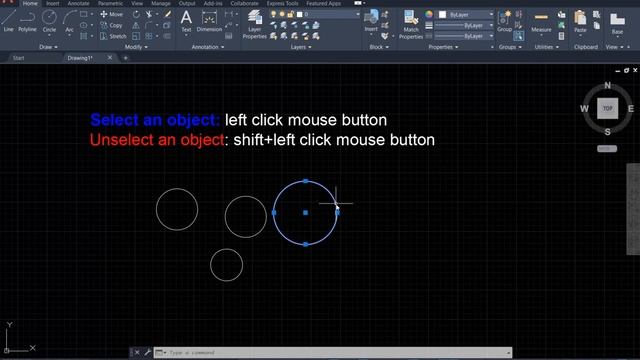
Task: Choose the Rectangle tool icon
Action: [x=84, y=14]
